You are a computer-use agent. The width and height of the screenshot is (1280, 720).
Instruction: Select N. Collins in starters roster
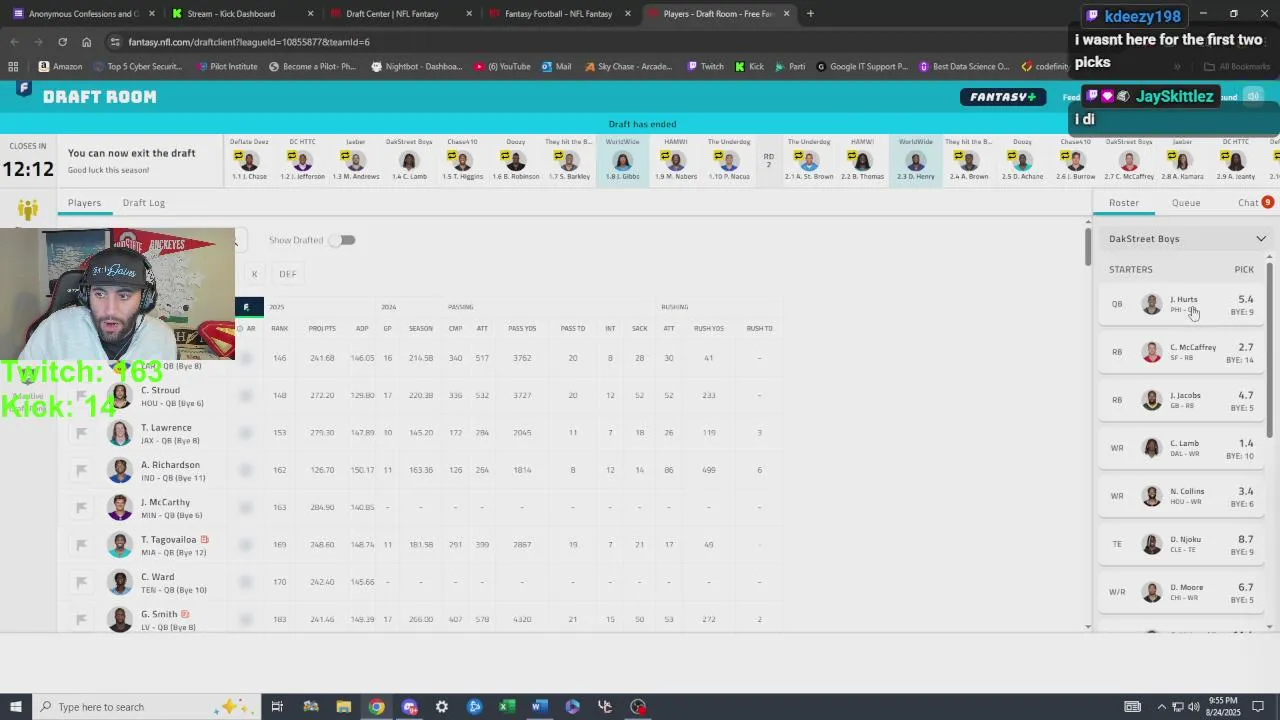pos(1183,496)
